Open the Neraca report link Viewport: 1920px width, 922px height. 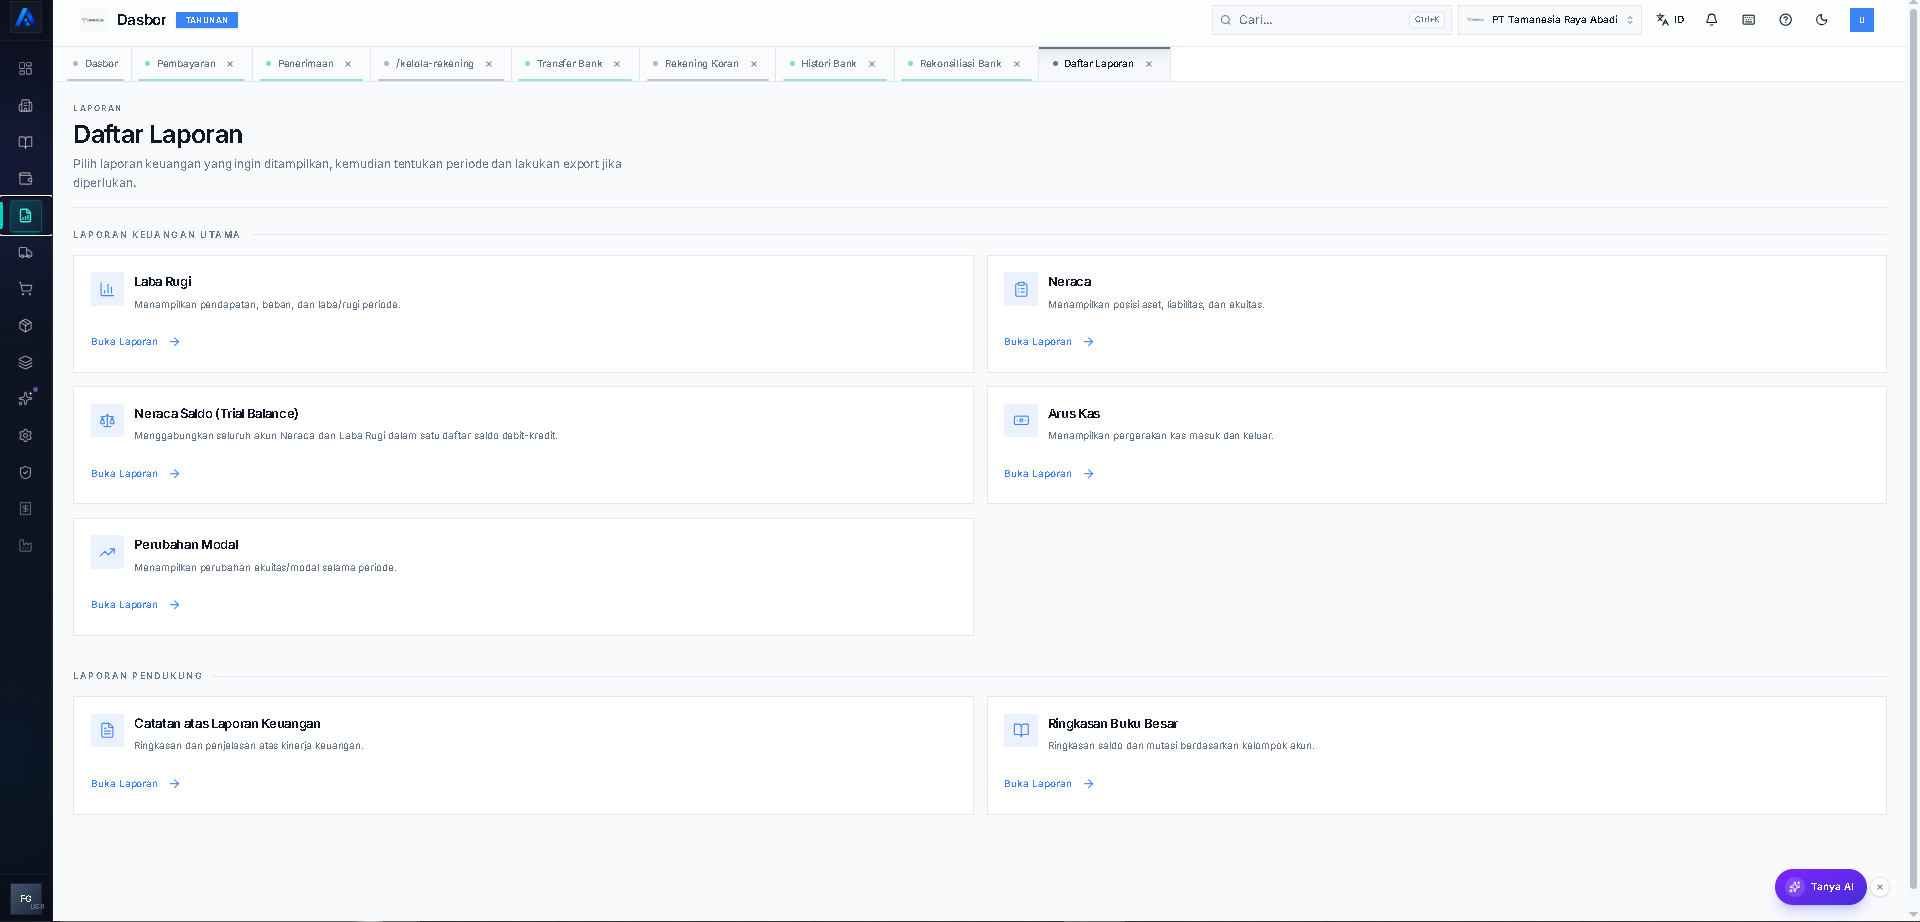click(x=1049, y=342)
